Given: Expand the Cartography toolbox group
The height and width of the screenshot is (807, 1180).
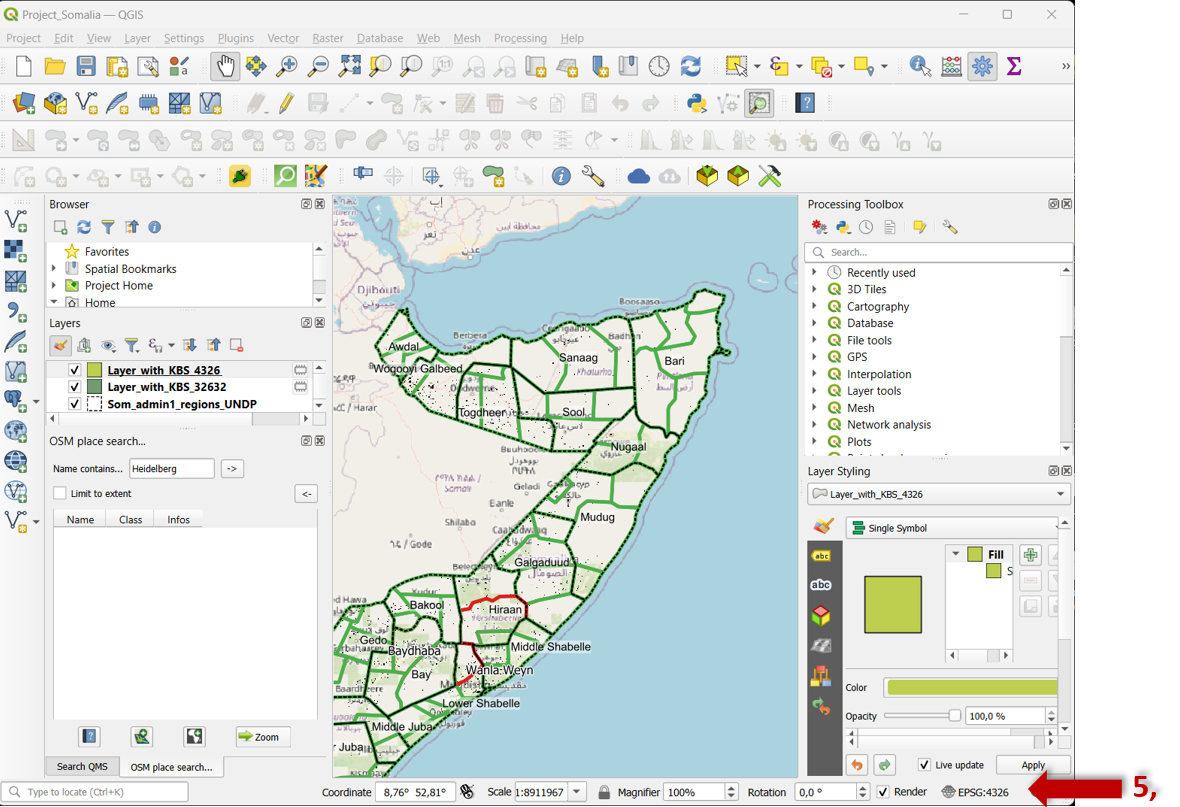Looking at the screenshot, I should click(x=814, y=306).
